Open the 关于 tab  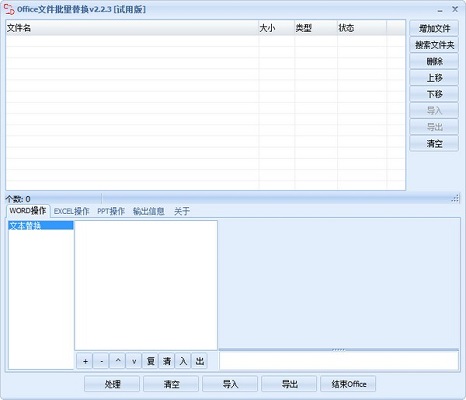coord(182,211)
